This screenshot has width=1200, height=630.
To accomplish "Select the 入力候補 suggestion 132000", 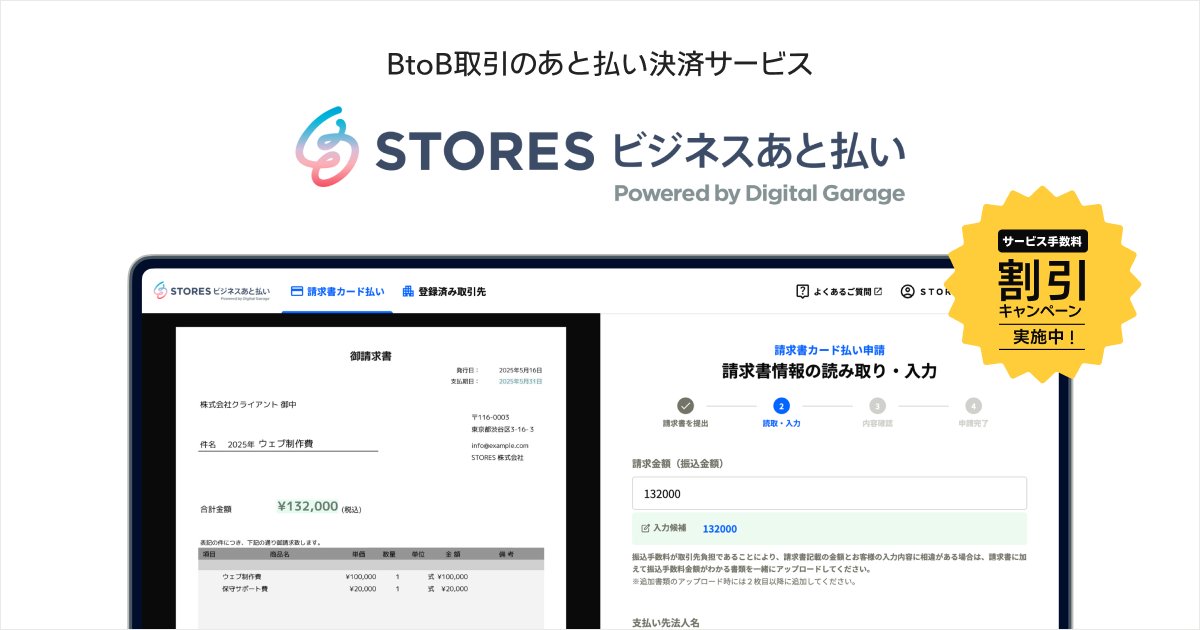I will point(720,528).
